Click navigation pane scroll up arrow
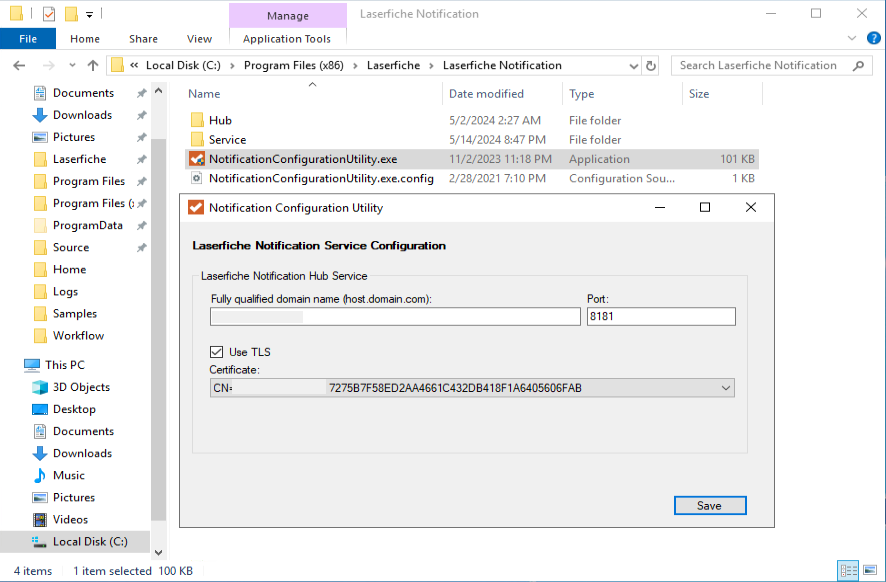Viewport: 886px width, 582px height. tap(159, 90)
